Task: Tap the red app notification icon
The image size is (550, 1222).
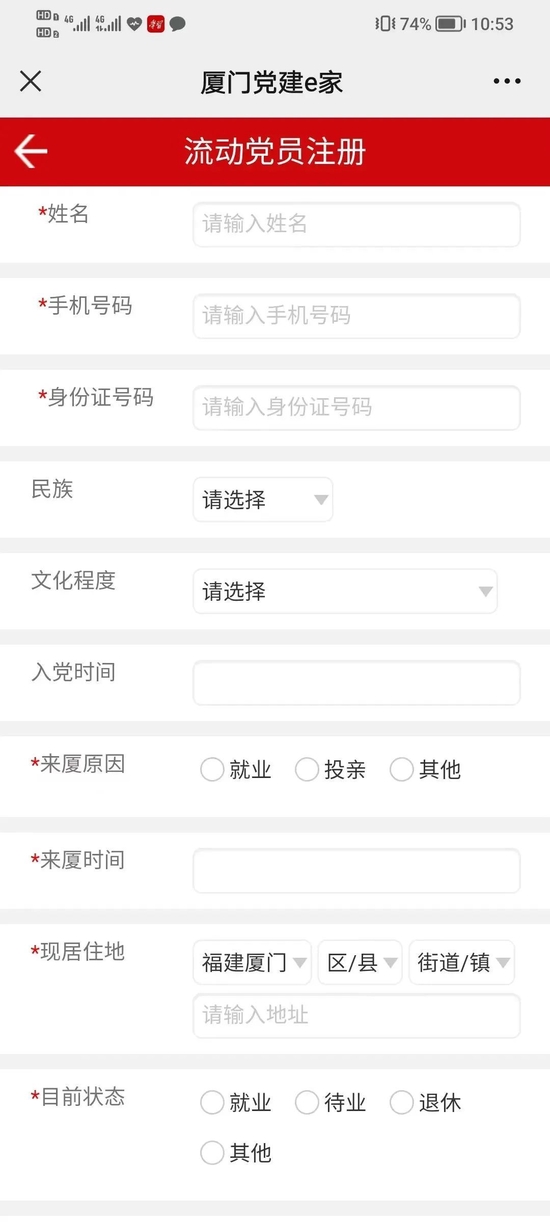Action: tap(155, 24)
